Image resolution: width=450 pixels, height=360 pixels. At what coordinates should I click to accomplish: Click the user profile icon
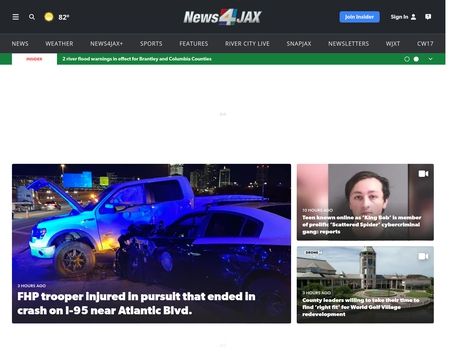pyautogui.click(x=413, y=17)
